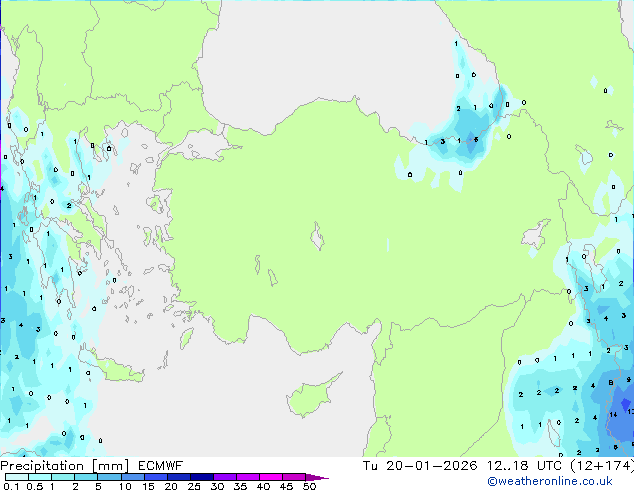This screenshot has width=634, height=490.
Task: Click the 20–25 mm legend color box
Action: [178, 477]
